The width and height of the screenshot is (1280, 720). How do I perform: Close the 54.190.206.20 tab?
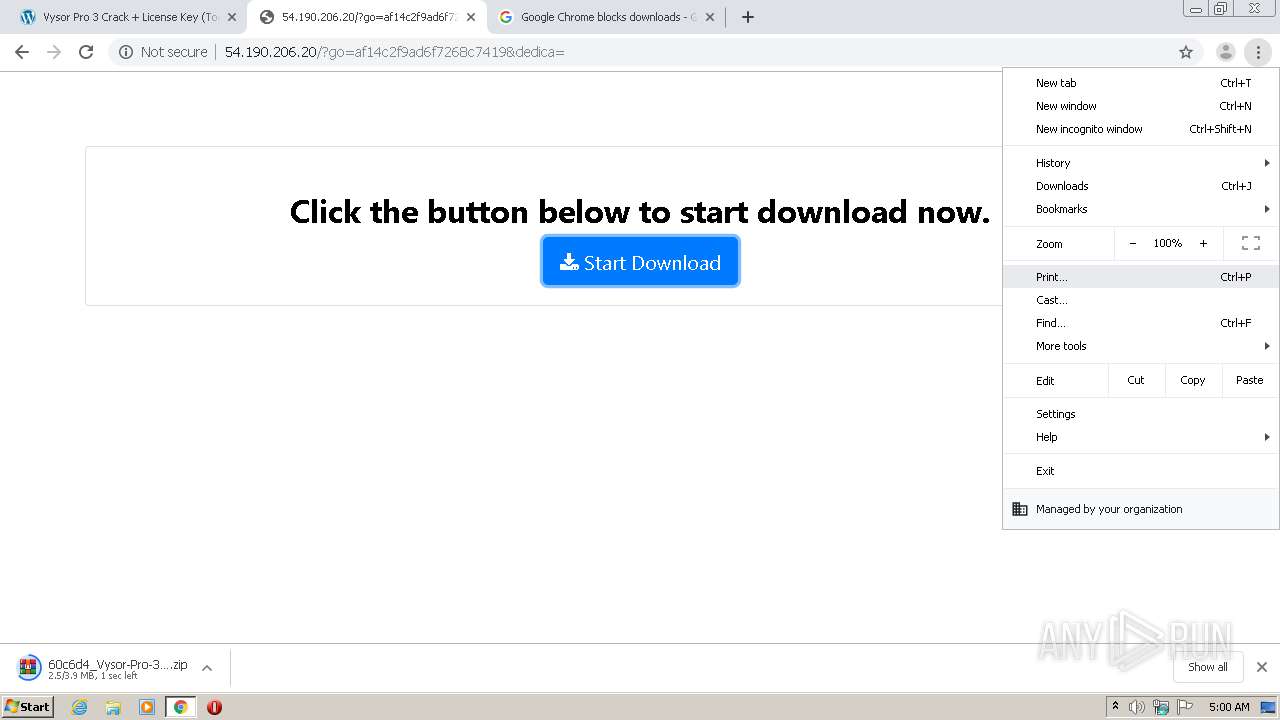pos(470,17)
